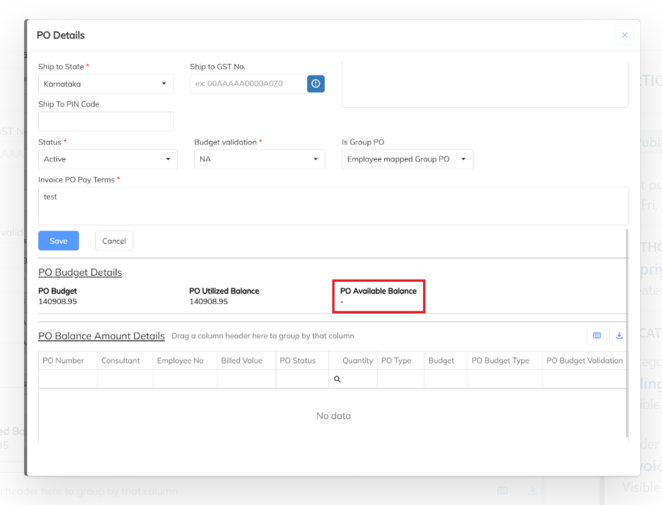Click the Ship To PIN Code field
This screenshot has width=662, height=505.
tap(106, 122)
